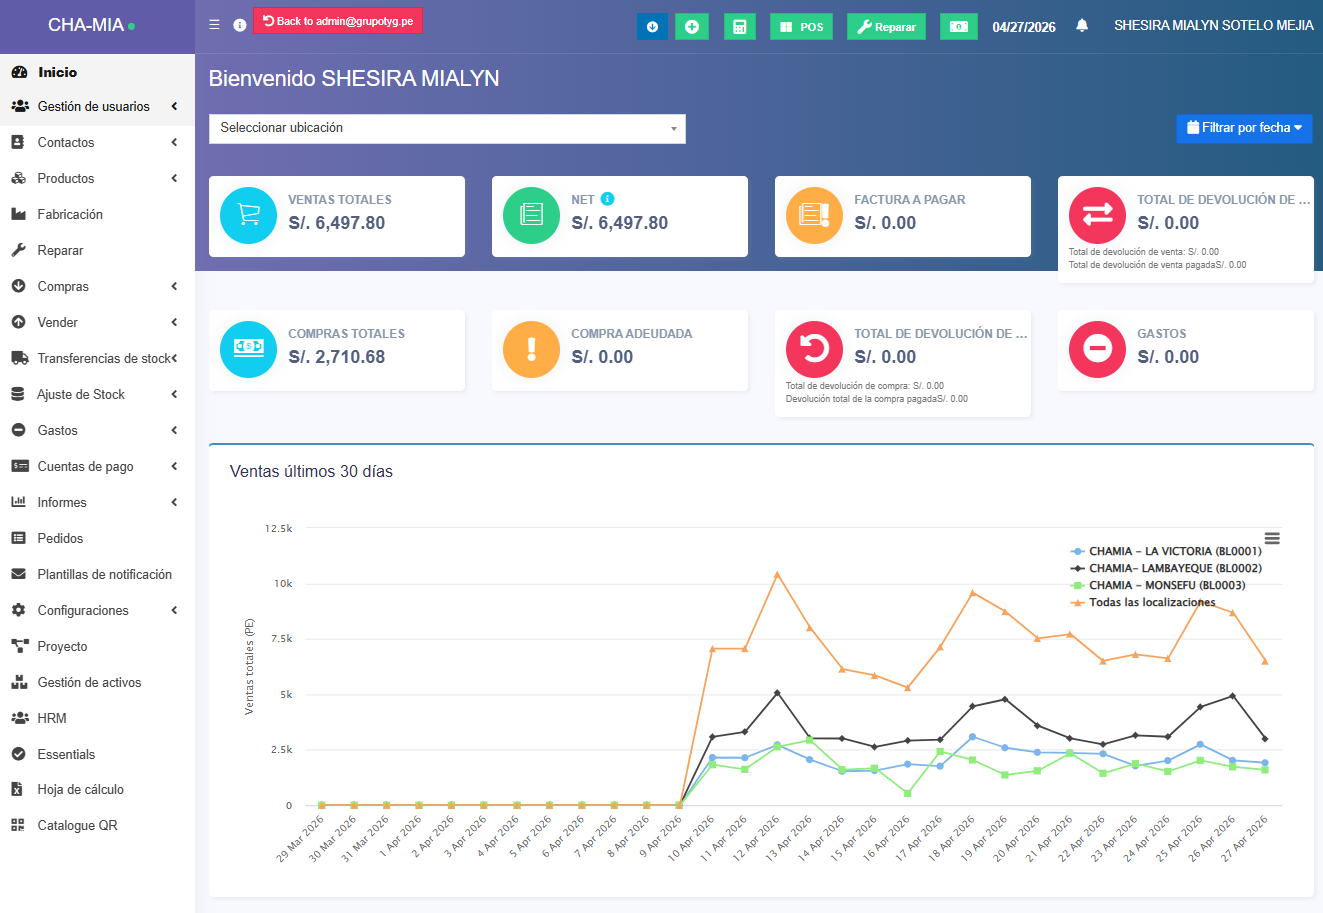This screenshot has height=913, width=1323.
Task: Hide the CHAMIA- LAMBAYEQUE legend series
Action: click(1174, 568)
